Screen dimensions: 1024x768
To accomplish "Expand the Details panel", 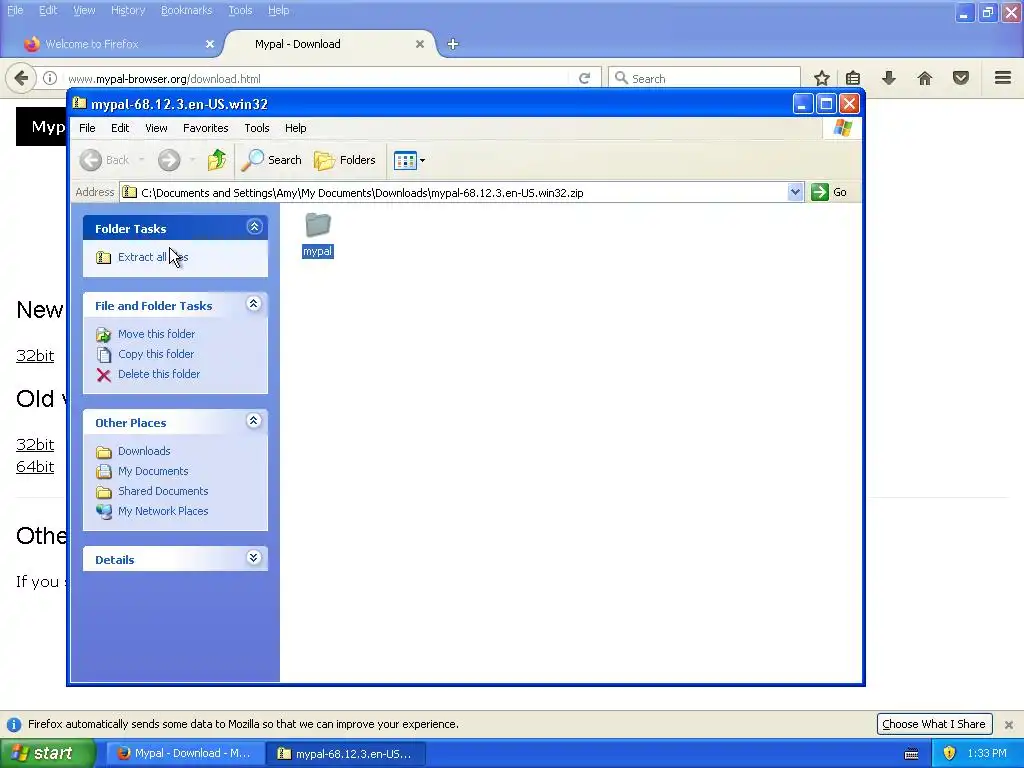I will [254, 558].
